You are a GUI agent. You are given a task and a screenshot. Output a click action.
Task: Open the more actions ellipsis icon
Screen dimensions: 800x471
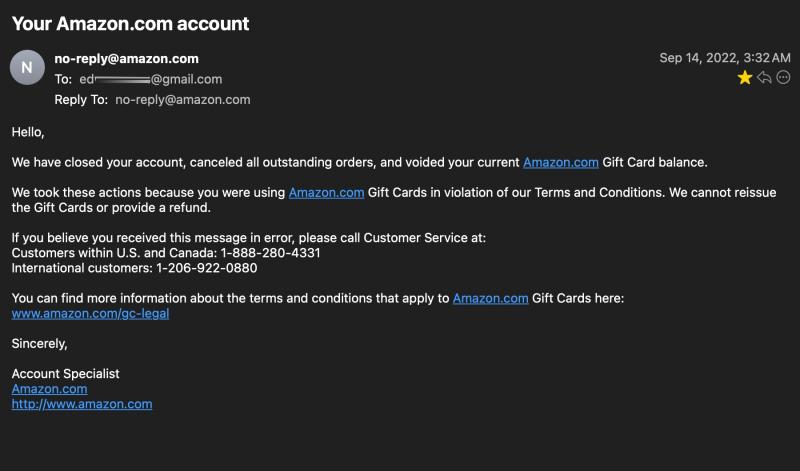click(783, 78)
